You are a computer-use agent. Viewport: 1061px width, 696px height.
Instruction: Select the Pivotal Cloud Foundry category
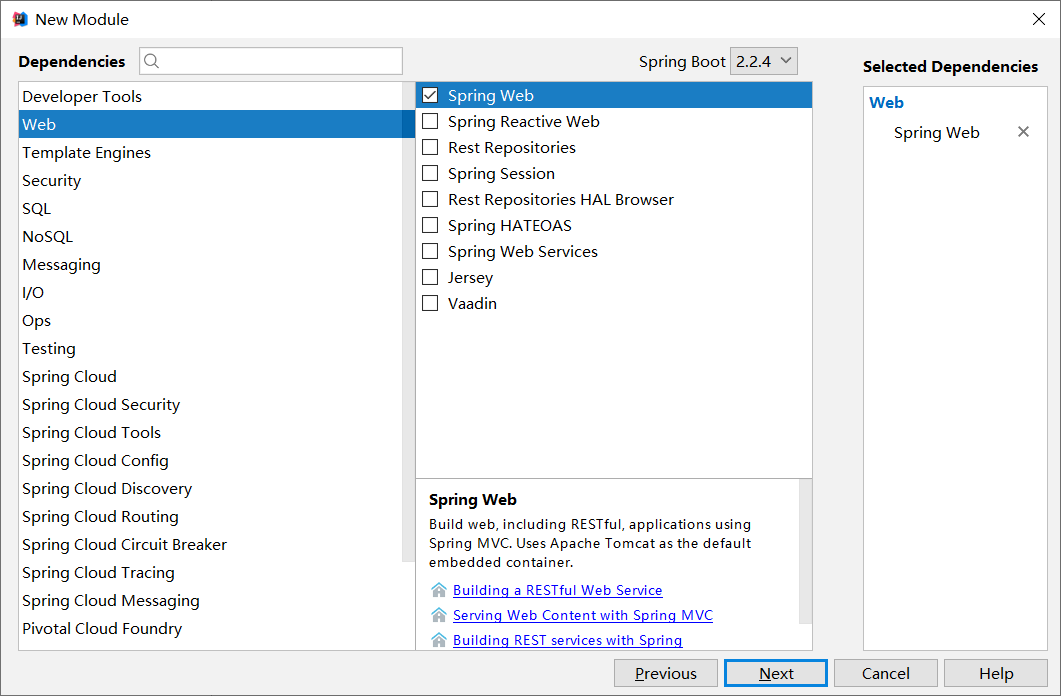point(210,628)
